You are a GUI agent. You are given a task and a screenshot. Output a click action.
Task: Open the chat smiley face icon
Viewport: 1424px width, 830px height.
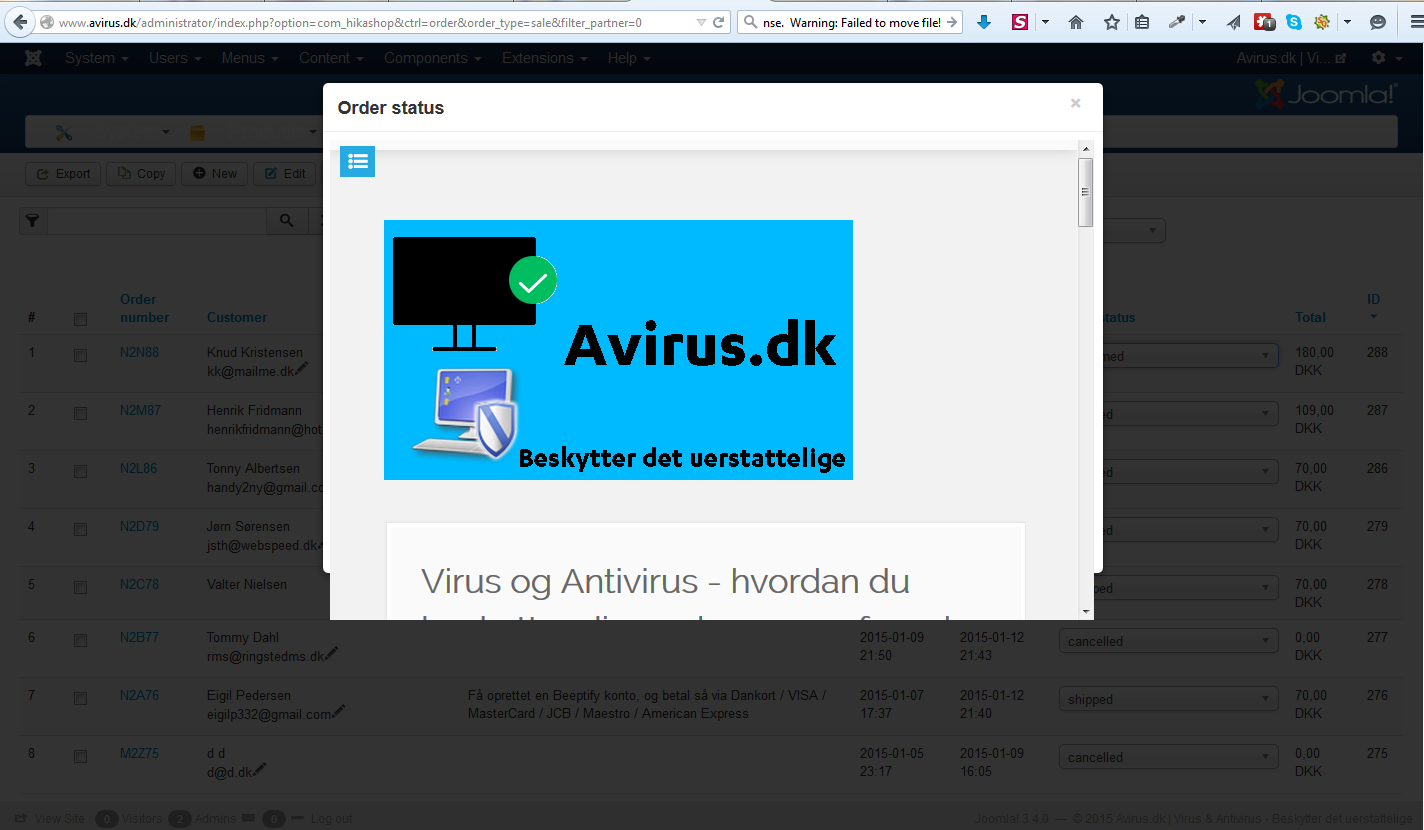click(x=1378, y=22)
